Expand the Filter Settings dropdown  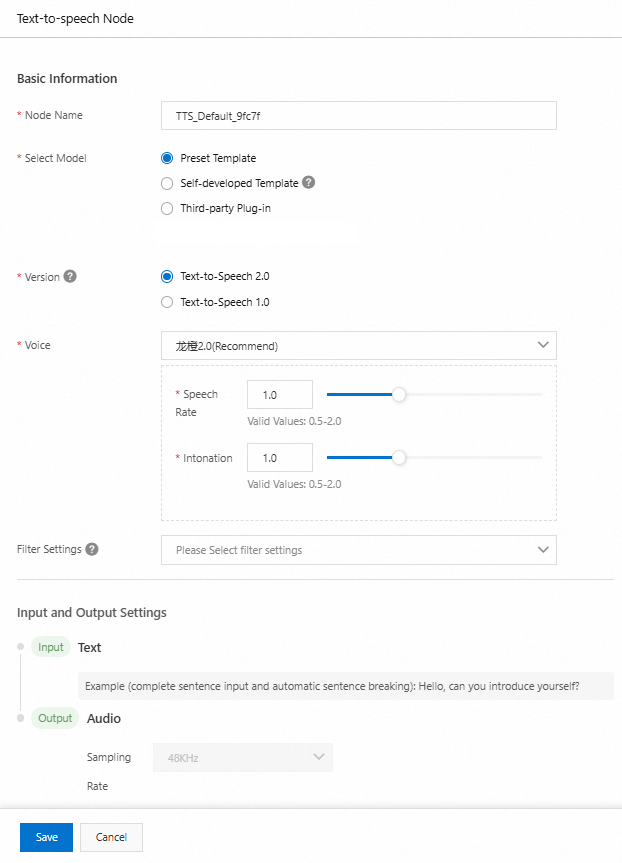358,550
